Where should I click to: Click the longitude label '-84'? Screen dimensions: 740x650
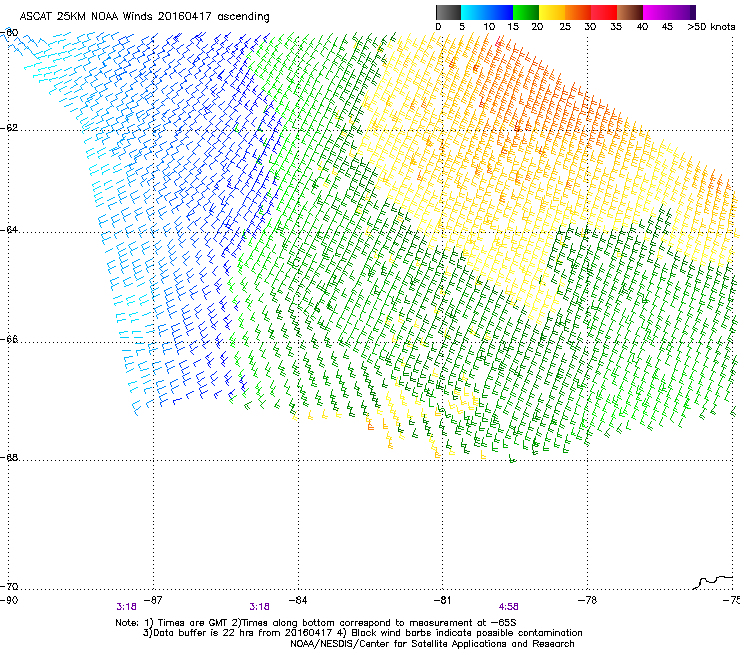point(298,600)
